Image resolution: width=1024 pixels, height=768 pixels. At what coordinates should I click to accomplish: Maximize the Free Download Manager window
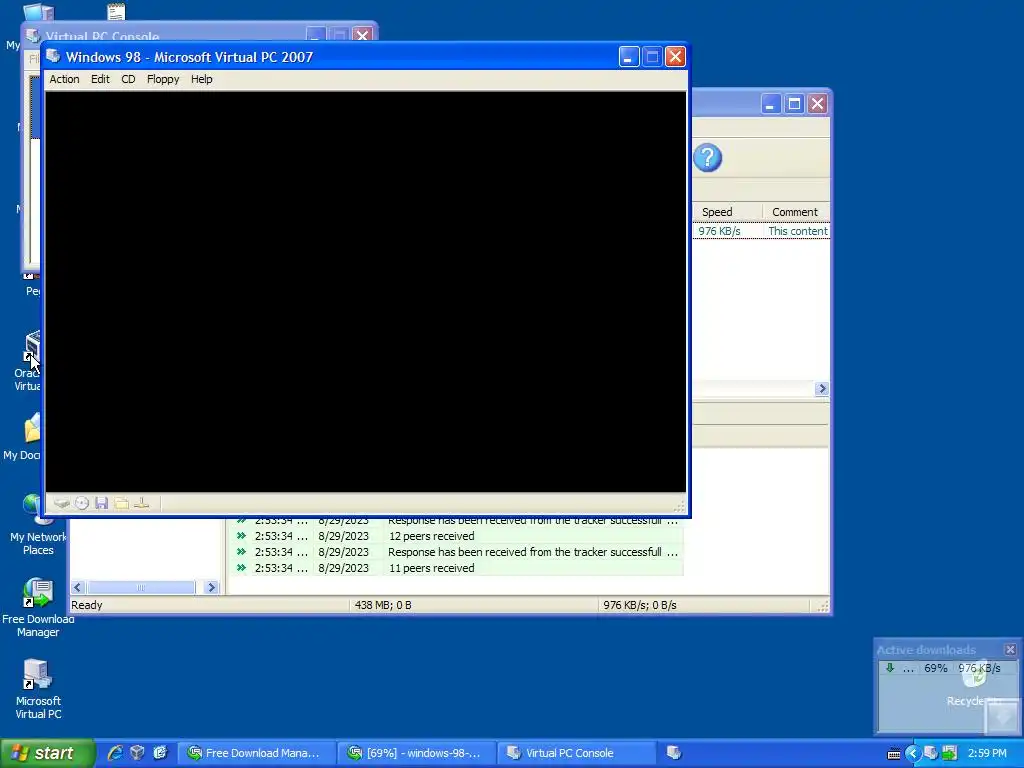(x=794, y=104)
